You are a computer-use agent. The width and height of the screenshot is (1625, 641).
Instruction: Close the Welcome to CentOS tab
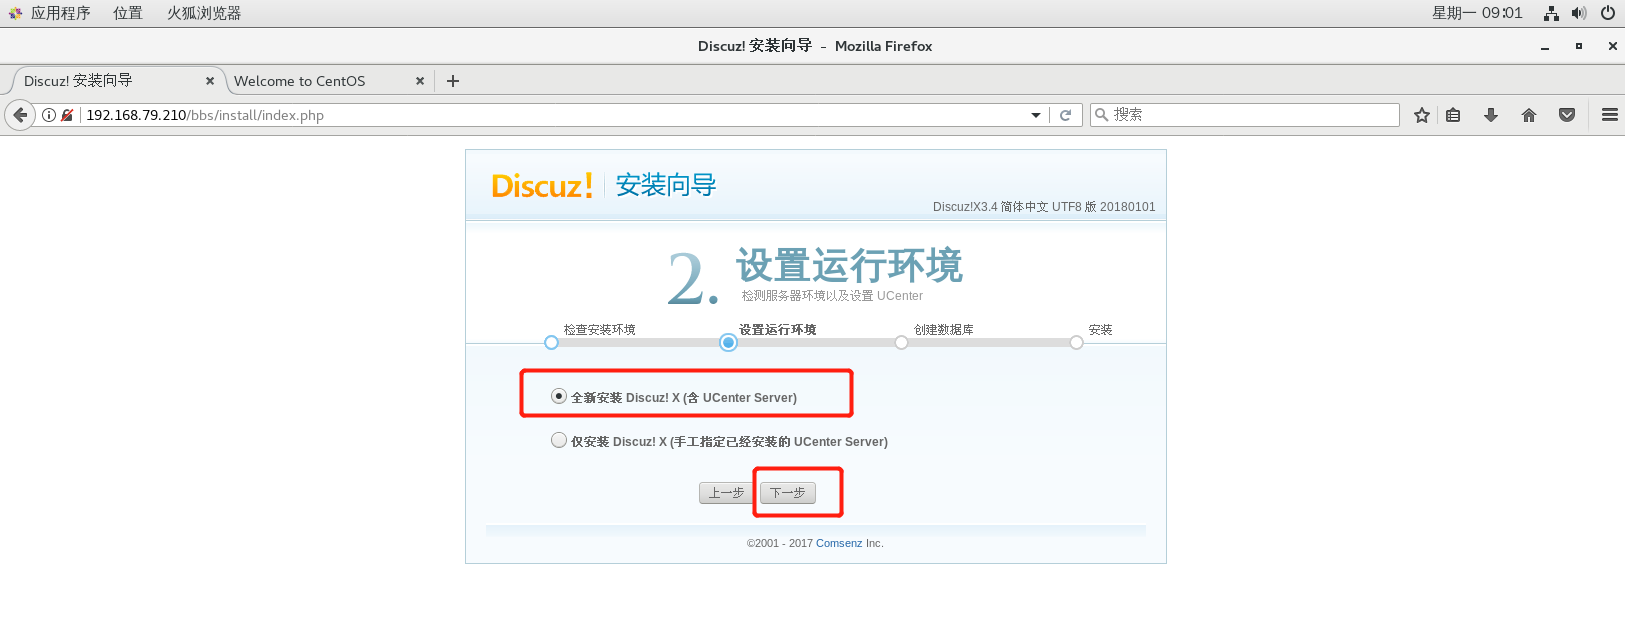click(420, 81)
